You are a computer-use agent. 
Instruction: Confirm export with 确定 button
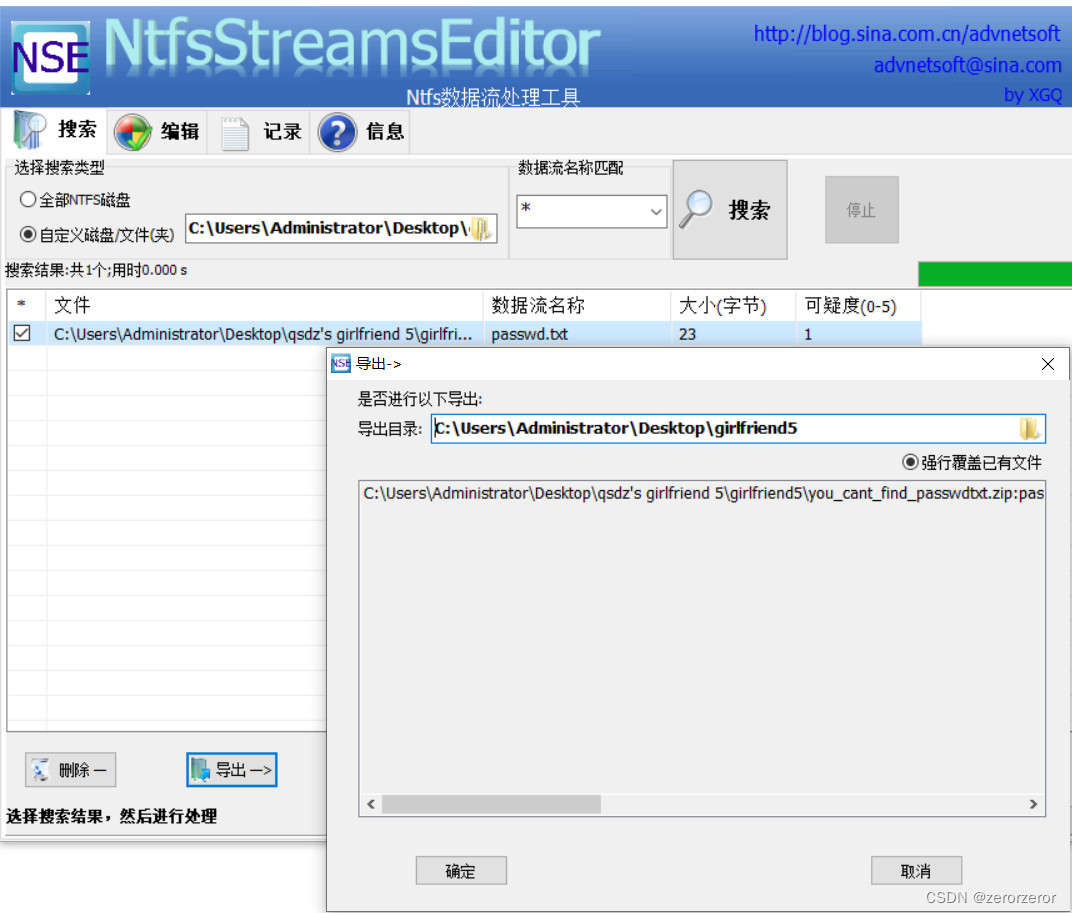click(461, 871)
